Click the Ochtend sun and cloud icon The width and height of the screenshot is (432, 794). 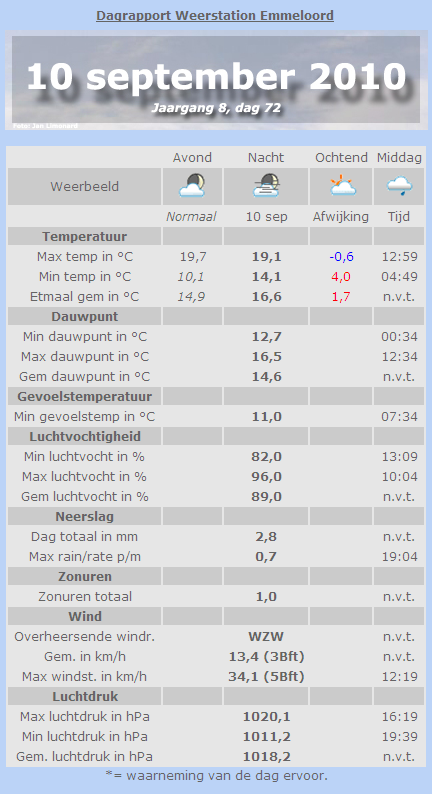point(341,186)
